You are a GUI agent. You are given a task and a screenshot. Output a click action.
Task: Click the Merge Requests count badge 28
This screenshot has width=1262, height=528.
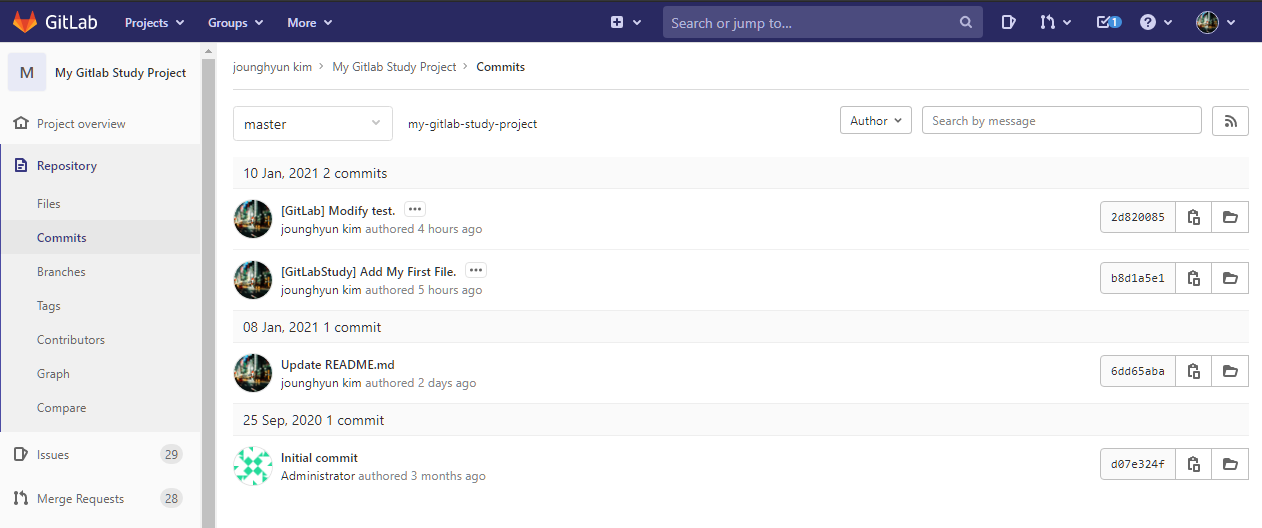coord(171,498)
